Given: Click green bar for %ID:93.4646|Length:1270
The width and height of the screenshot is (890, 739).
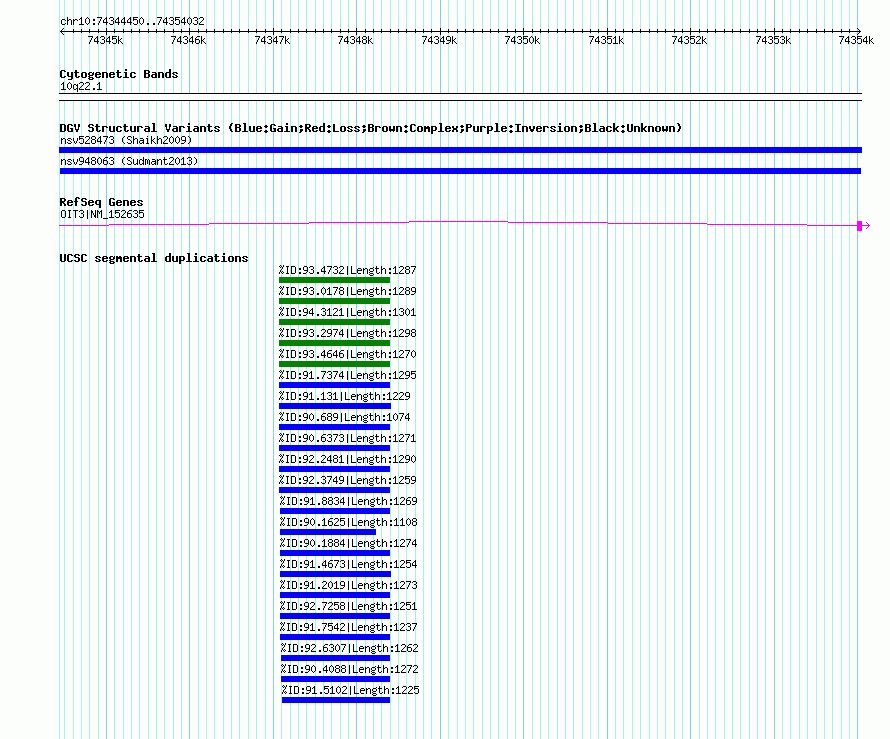Looking at the screenshot, I should tap(334, 364).
